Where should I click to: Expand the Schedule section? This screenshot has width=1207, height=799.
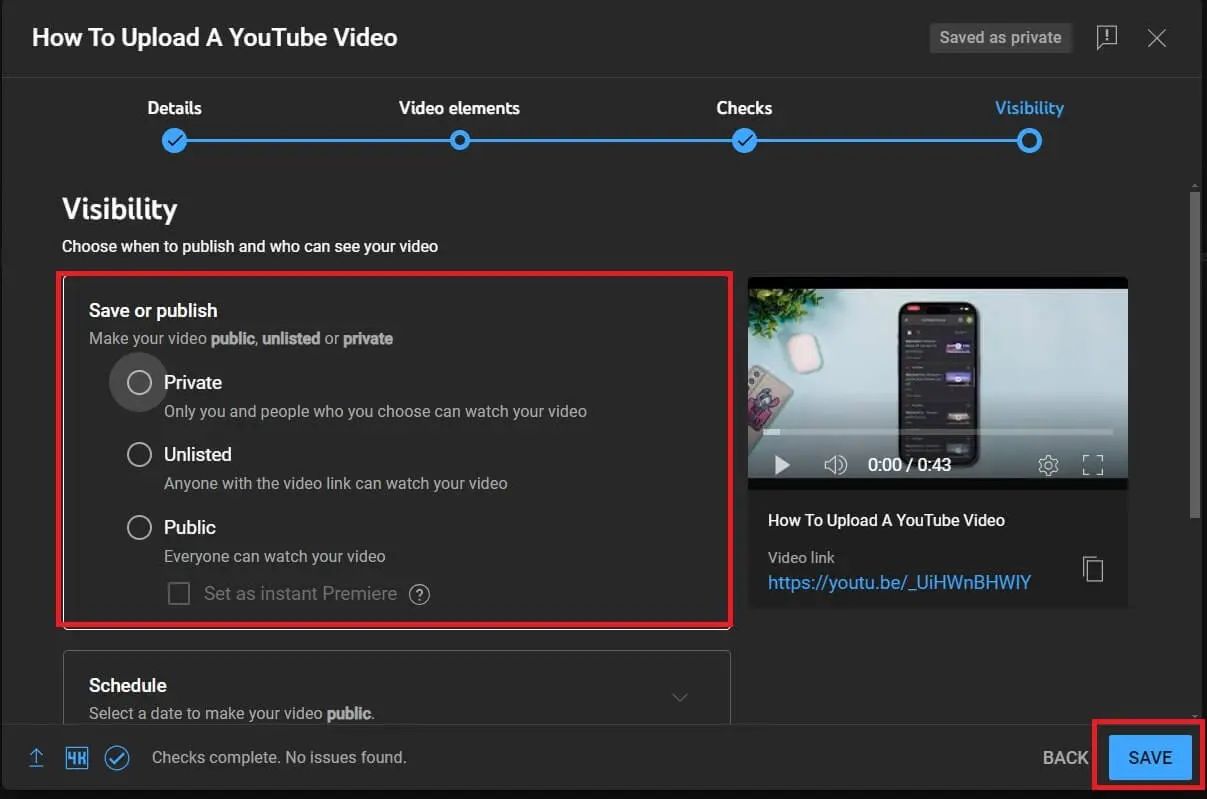pos(680,697)
